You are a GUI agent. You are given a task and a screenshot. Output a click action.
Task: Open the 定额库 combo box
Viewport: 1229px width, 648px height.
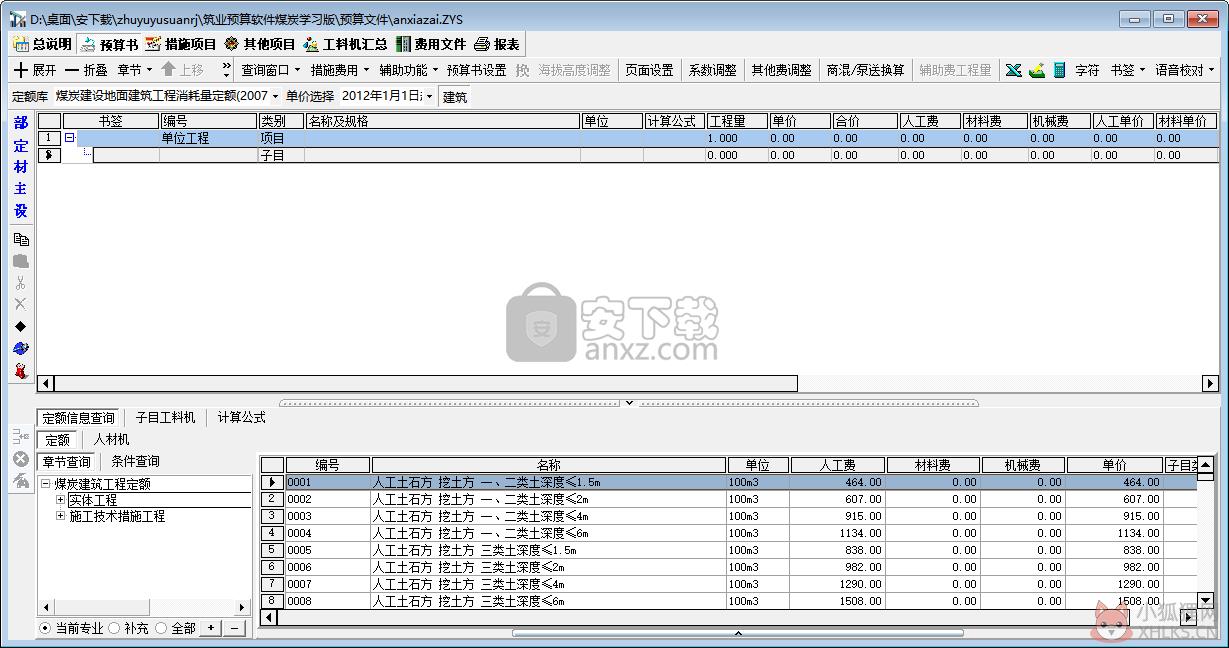[x=167, y=96]
